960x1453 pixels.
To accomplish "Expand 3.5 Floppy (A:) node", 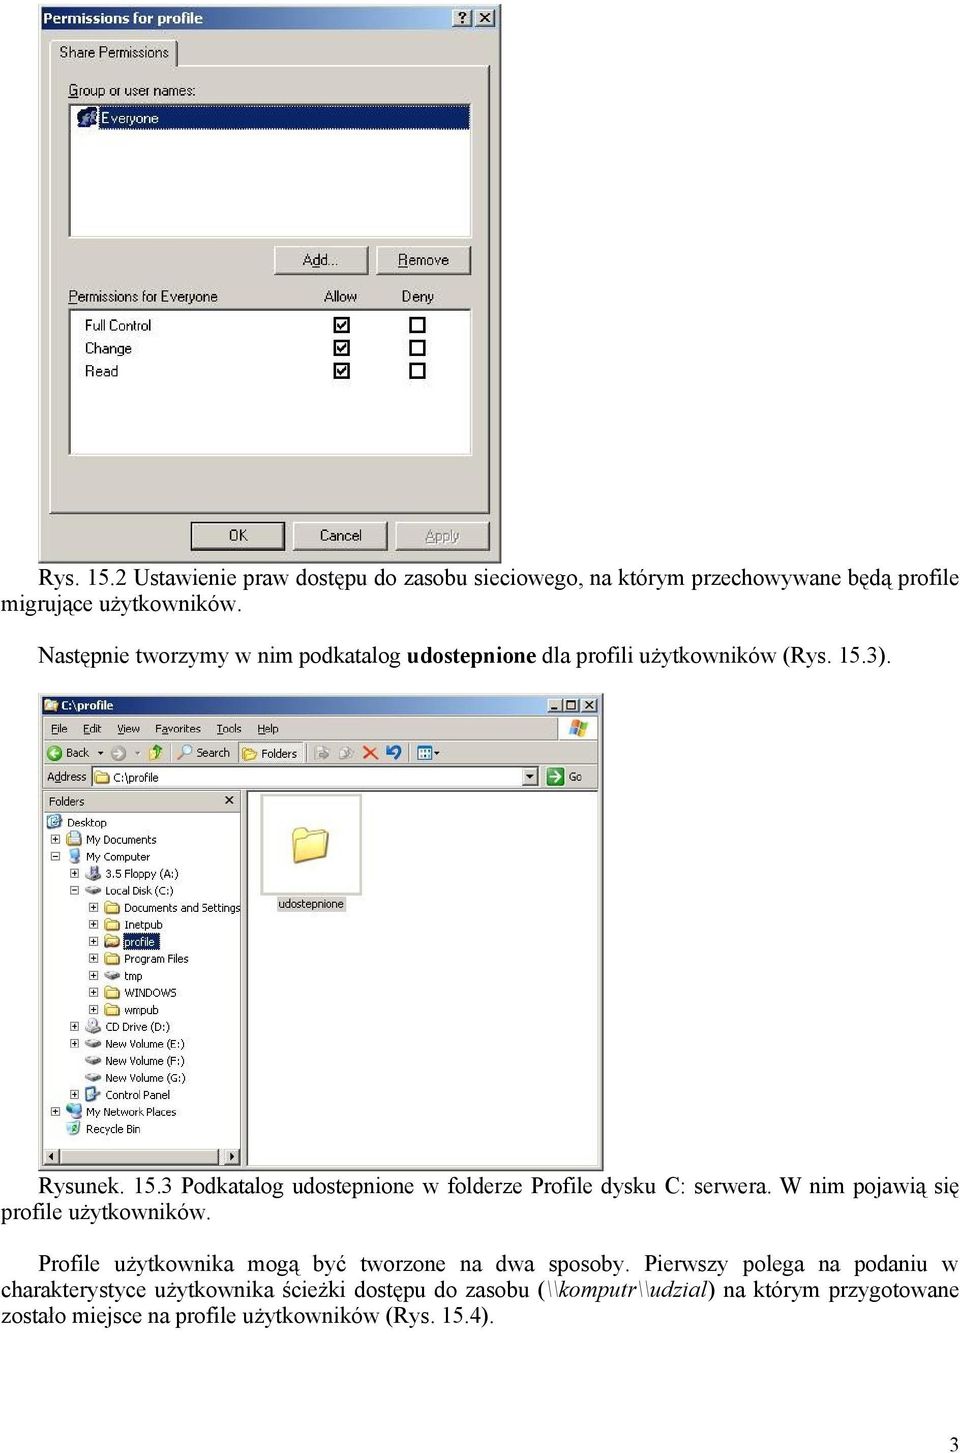I will (74, 874).
